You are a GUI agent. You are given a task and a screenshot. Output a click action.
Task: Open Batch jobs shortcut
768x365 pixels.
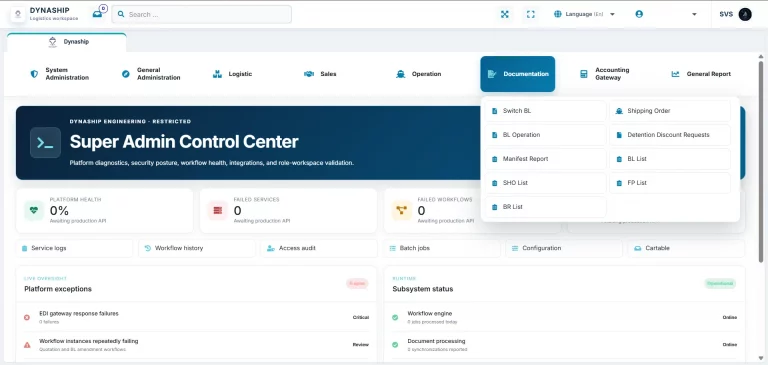442,248
